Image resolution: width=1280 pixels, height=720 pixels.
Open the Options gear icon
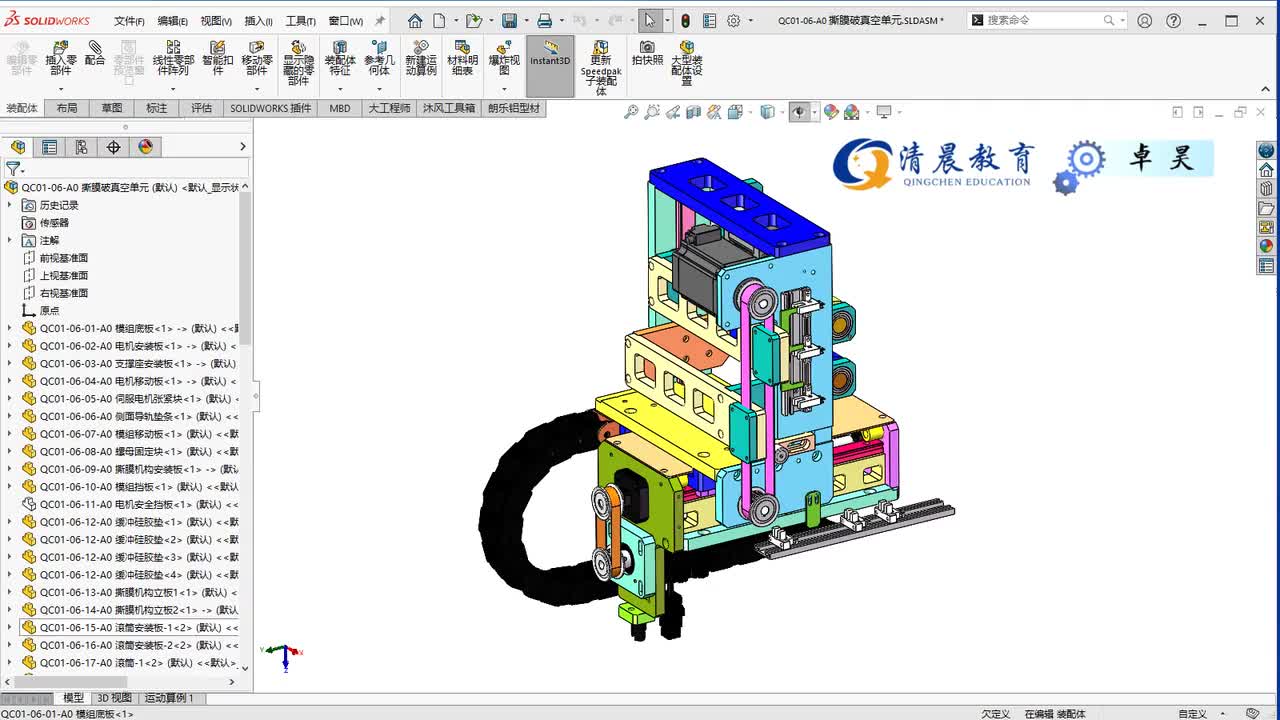click(x=734, y=20)
